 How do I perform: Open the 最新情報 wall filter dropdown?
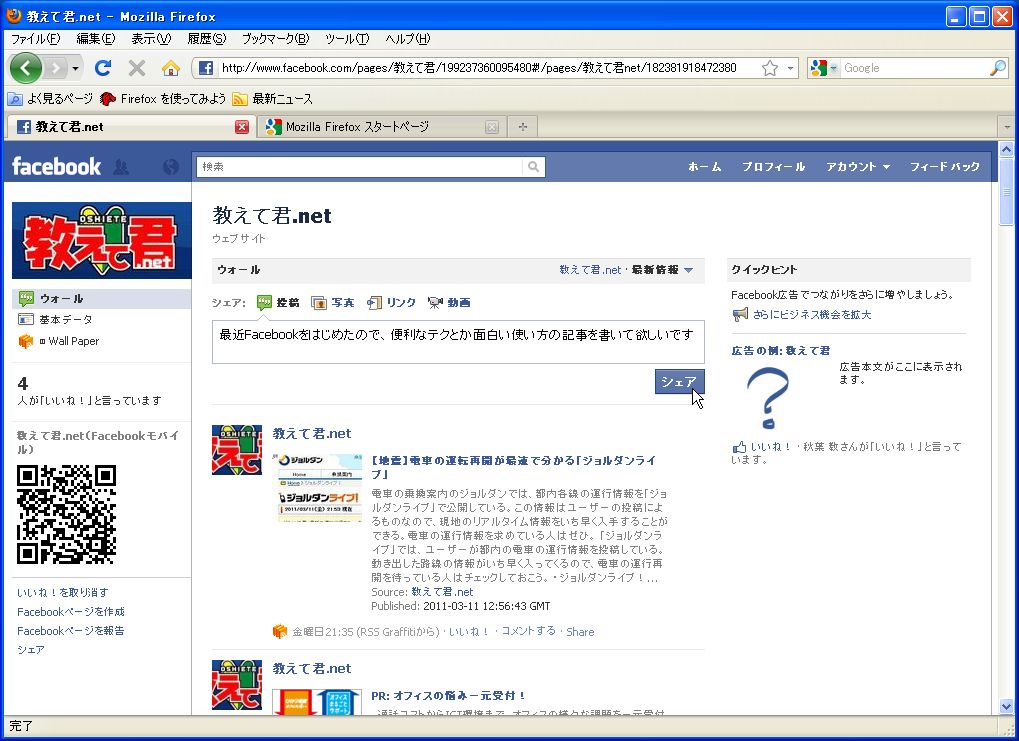click(x=662, y=270)
